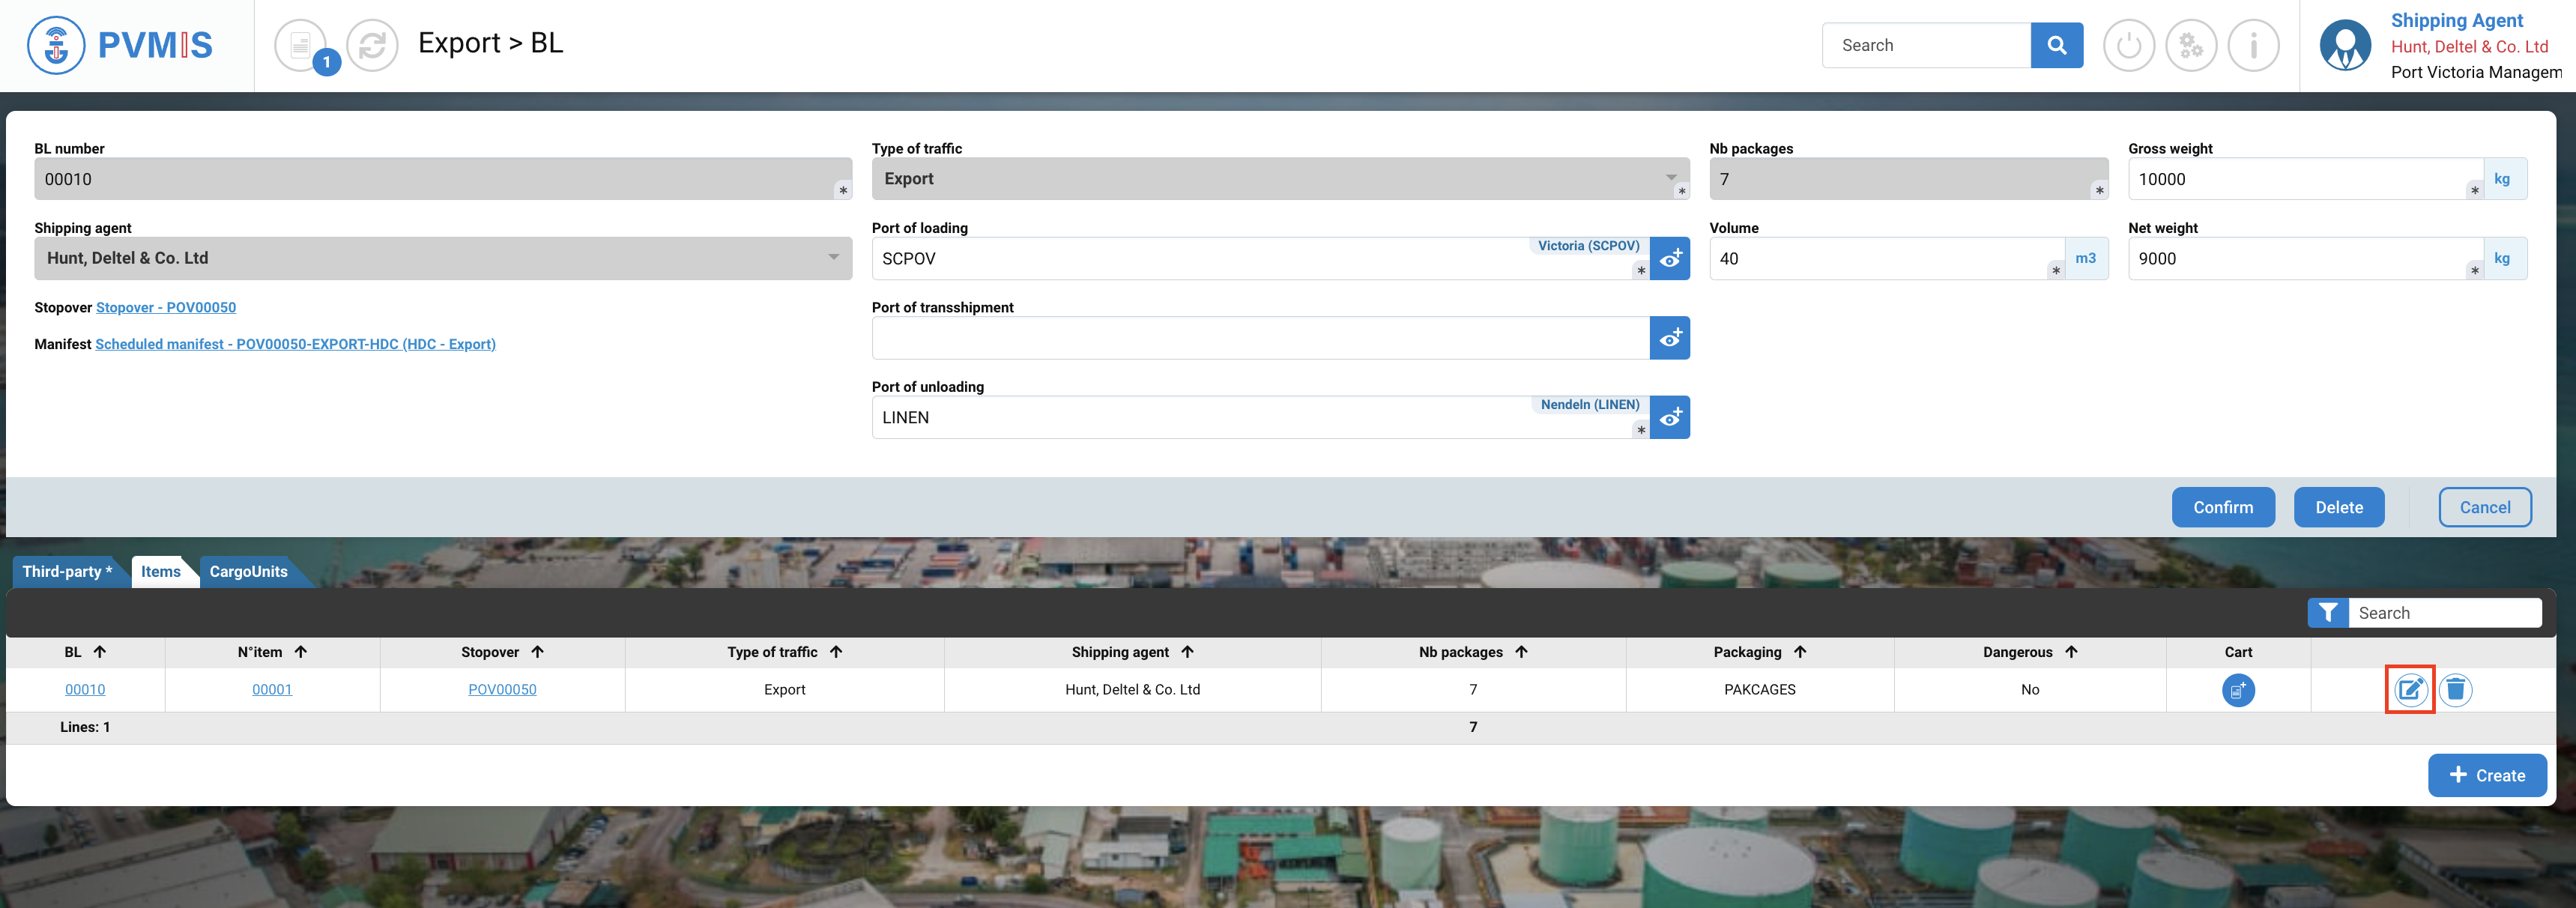Screen dimensions: 2576x908
Task: Switch to the CargoUnits tab
Action: pos(248,571)
